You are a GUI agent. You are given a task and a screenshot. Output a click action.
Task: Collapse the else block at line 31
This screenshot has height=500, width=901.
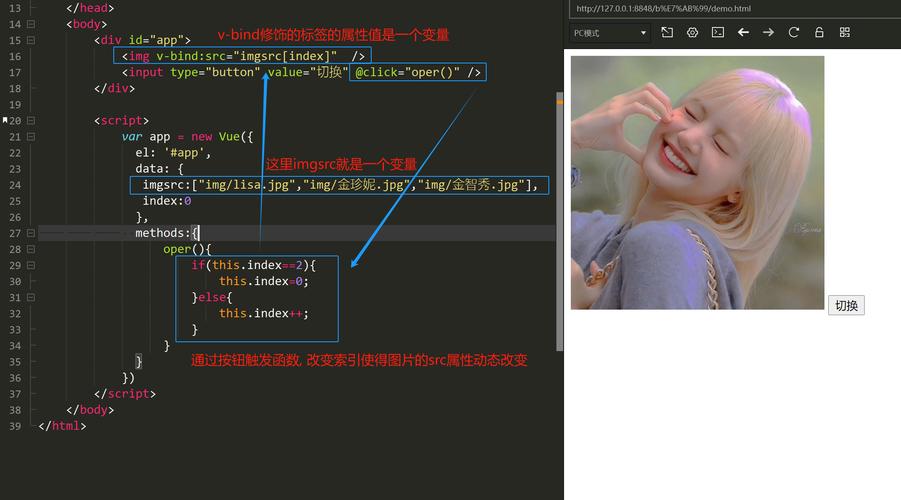(30, 298)
